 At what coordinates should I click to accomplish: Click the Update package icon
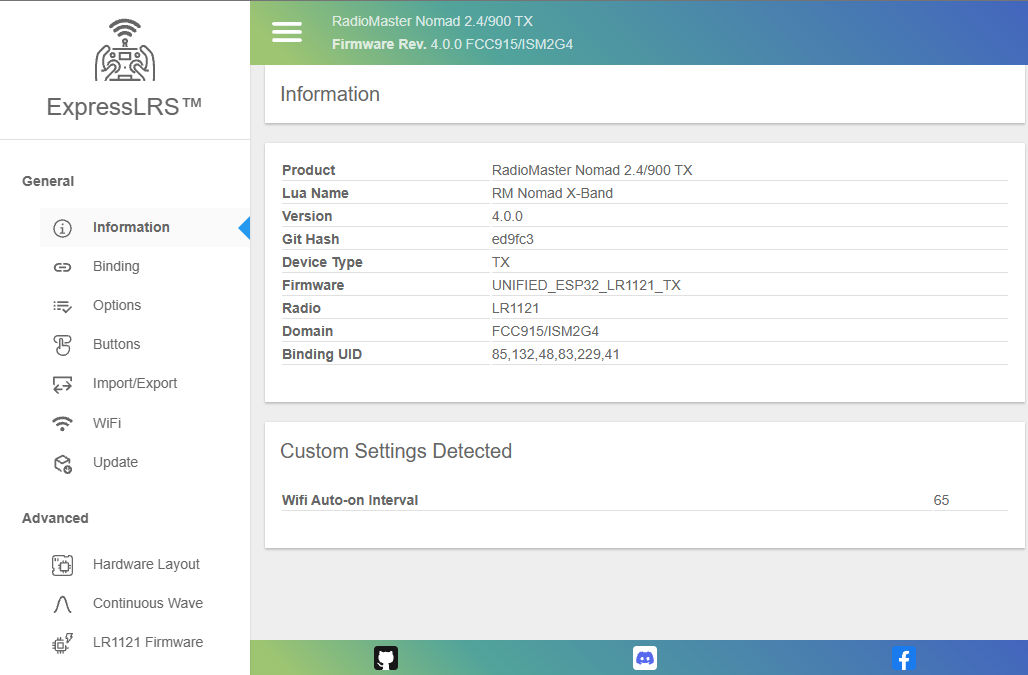click(x=62, y=462)
